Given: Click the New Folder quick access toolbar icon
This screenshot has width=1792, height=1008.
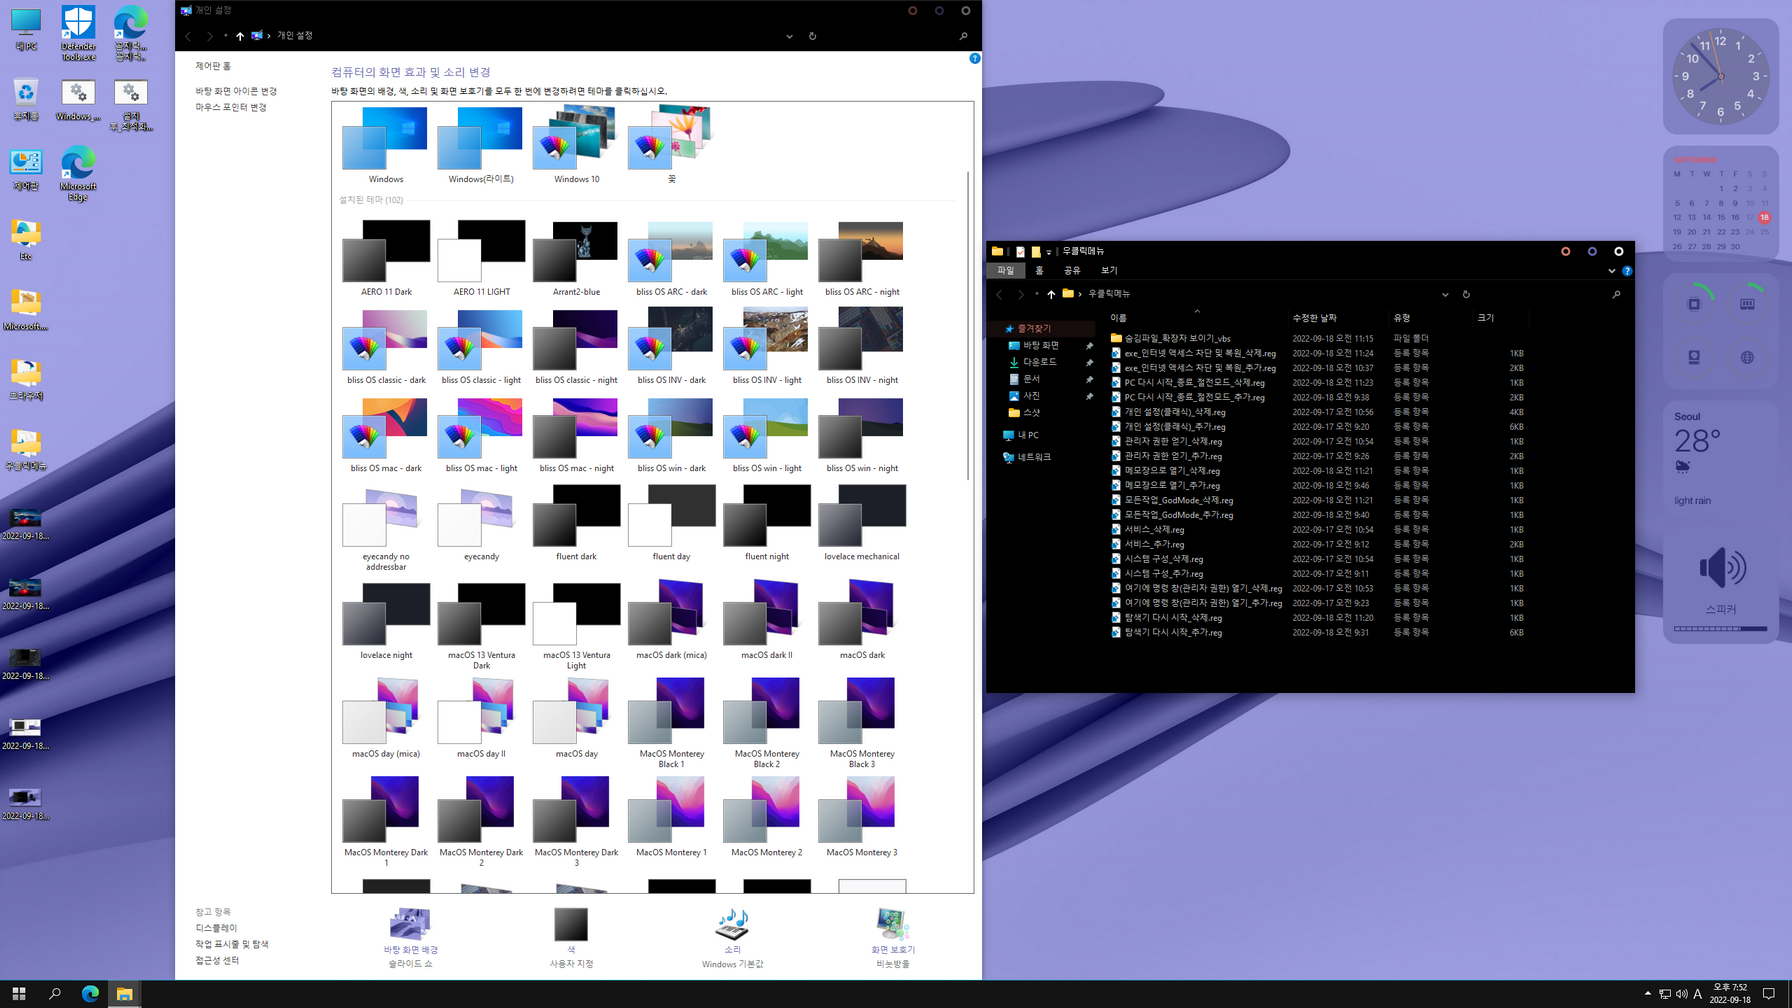Looking at the screenshot, I should [x=1036, y=252].
